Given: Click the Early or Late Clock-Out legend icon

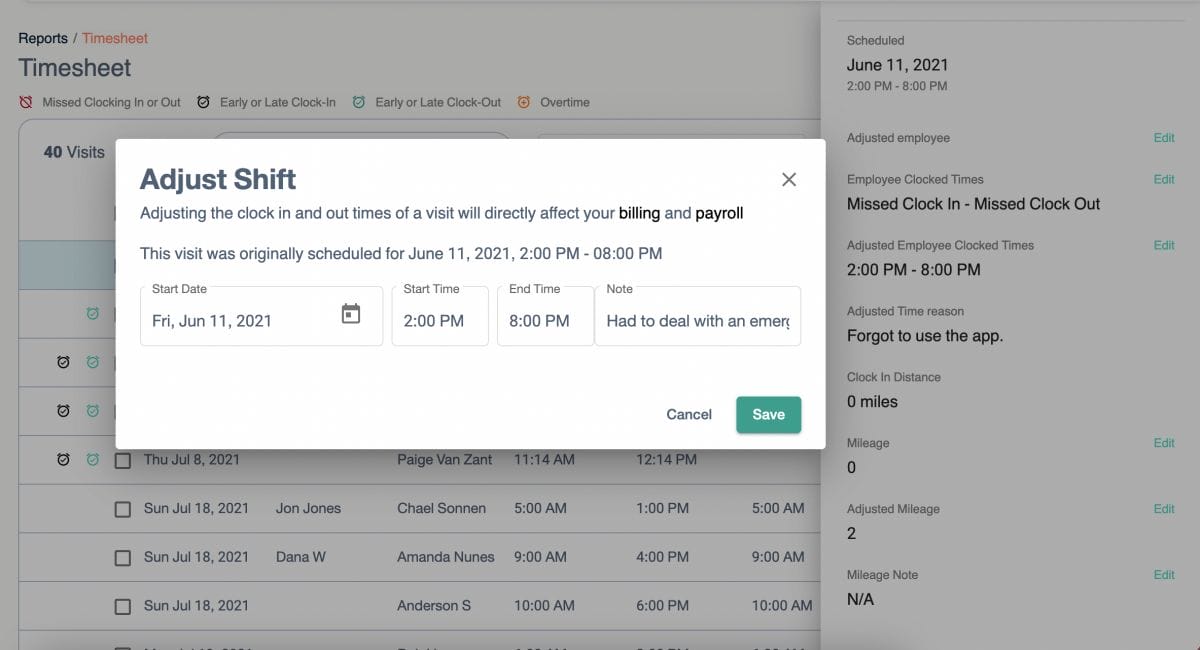Looking at the screenshot, I should [x=358, y=101].
